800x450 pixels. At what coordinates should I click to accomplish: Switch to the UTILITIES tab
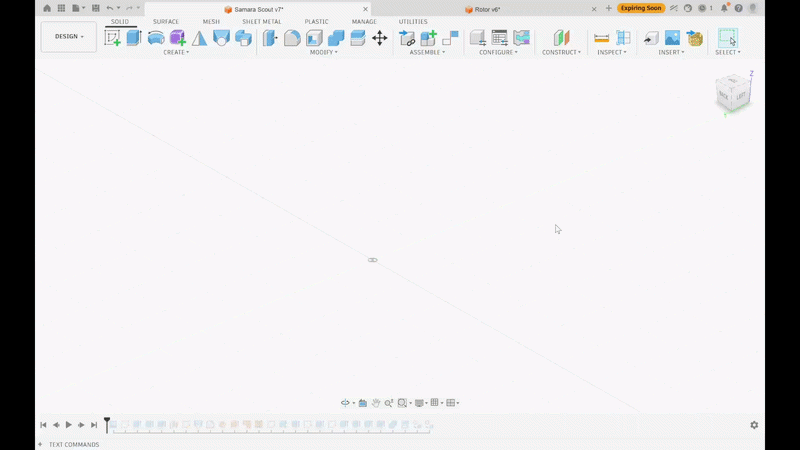click(x=413, y=21)
